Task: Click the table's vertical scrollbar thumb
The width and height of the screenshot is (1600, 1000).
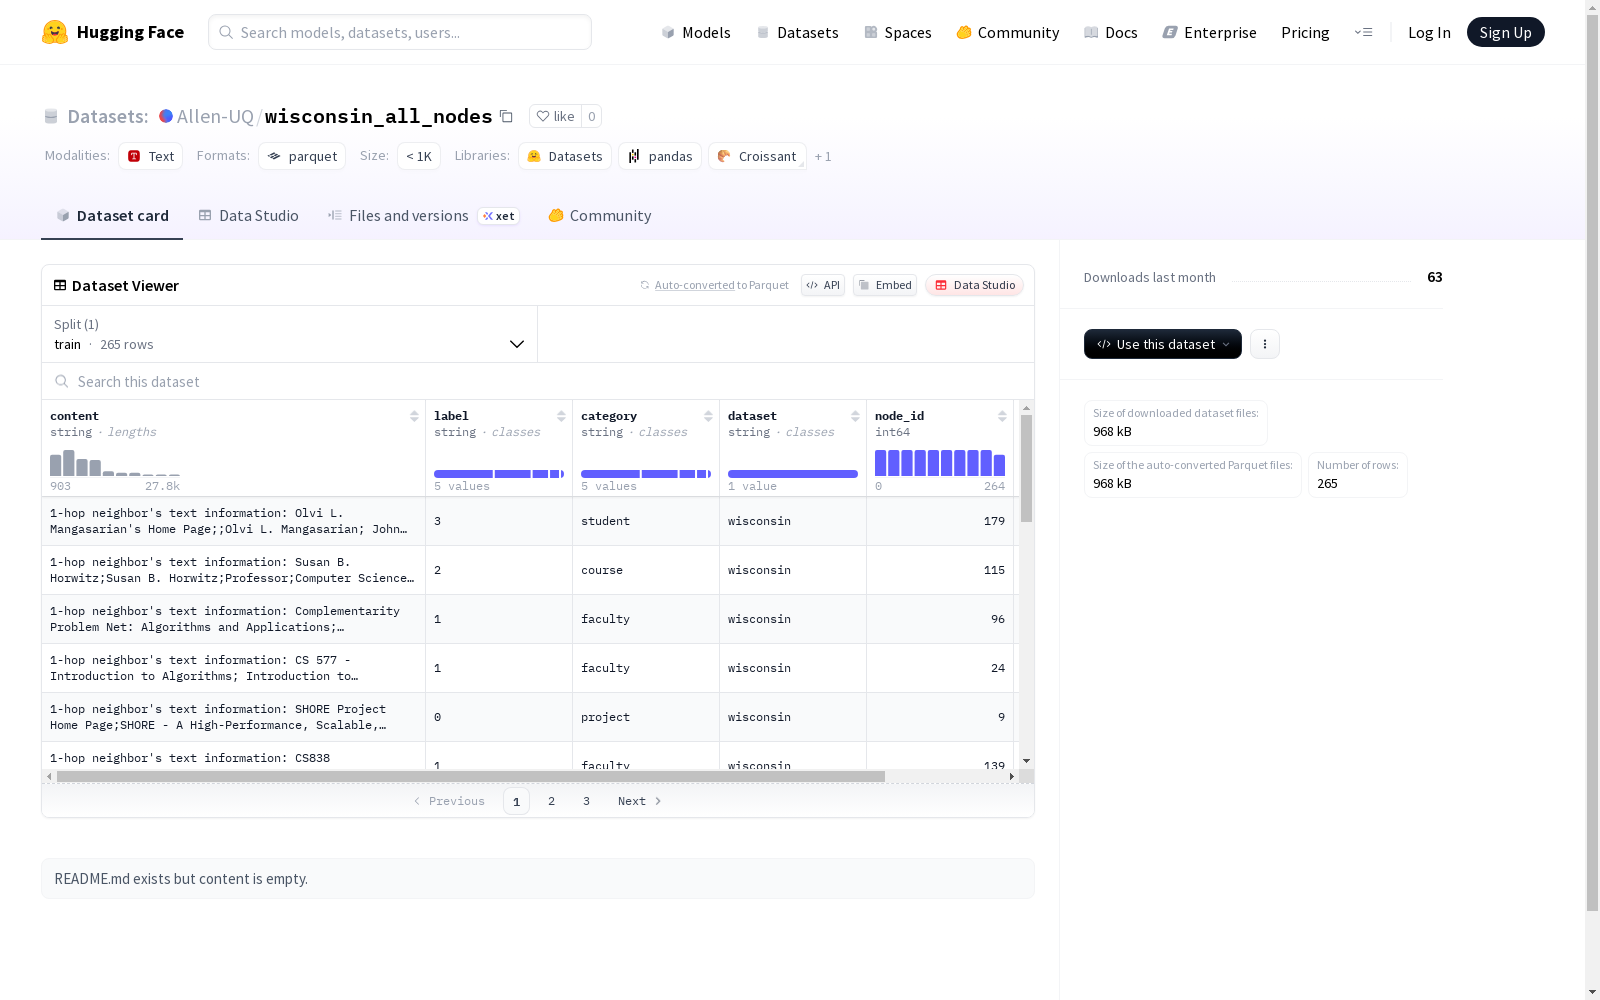Action: pos(1026,468)
